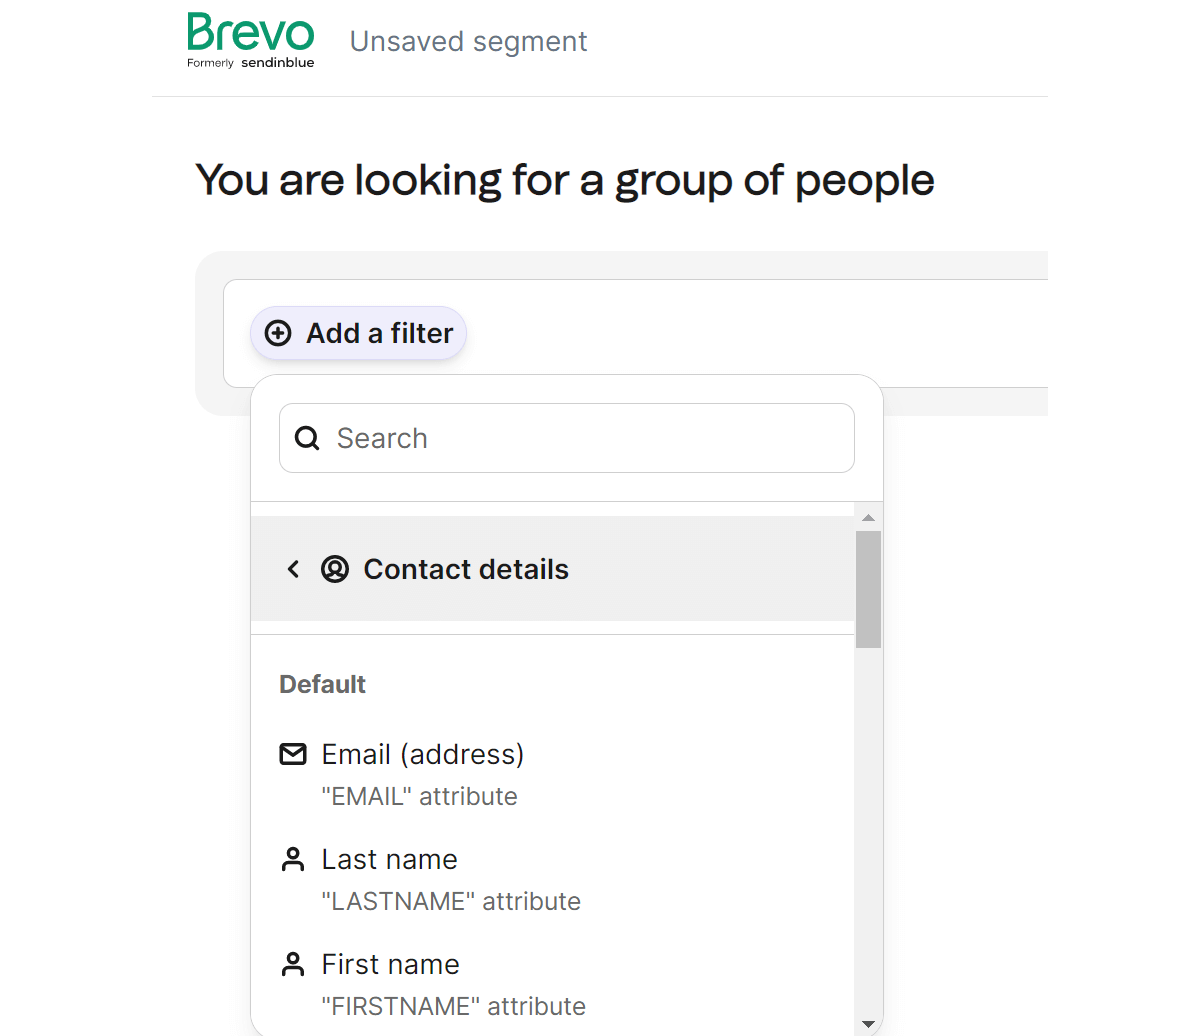Click the Brevo logo

click(x=250, y=40)
